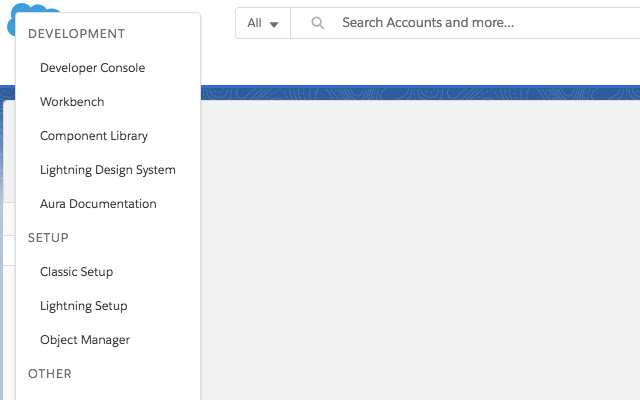This screenshot has width=640, height=400.
Task: Click the DEVELOPMENT section heading
Action: pos(76,34)
